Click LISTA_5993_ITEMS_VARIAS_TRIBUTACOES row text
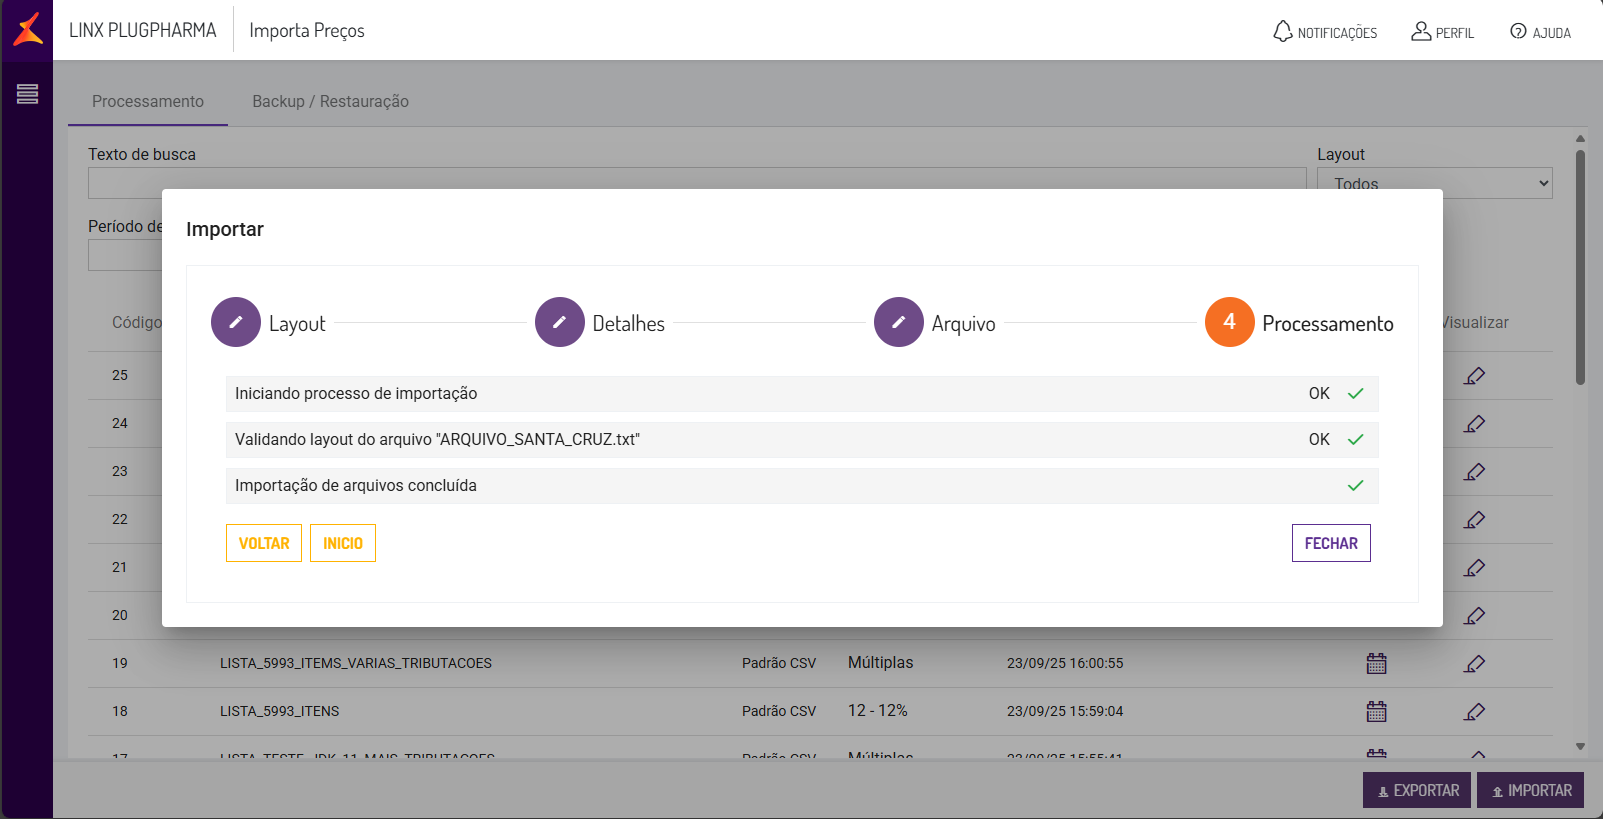This screenshot has width=1603, height=819. 356,663
